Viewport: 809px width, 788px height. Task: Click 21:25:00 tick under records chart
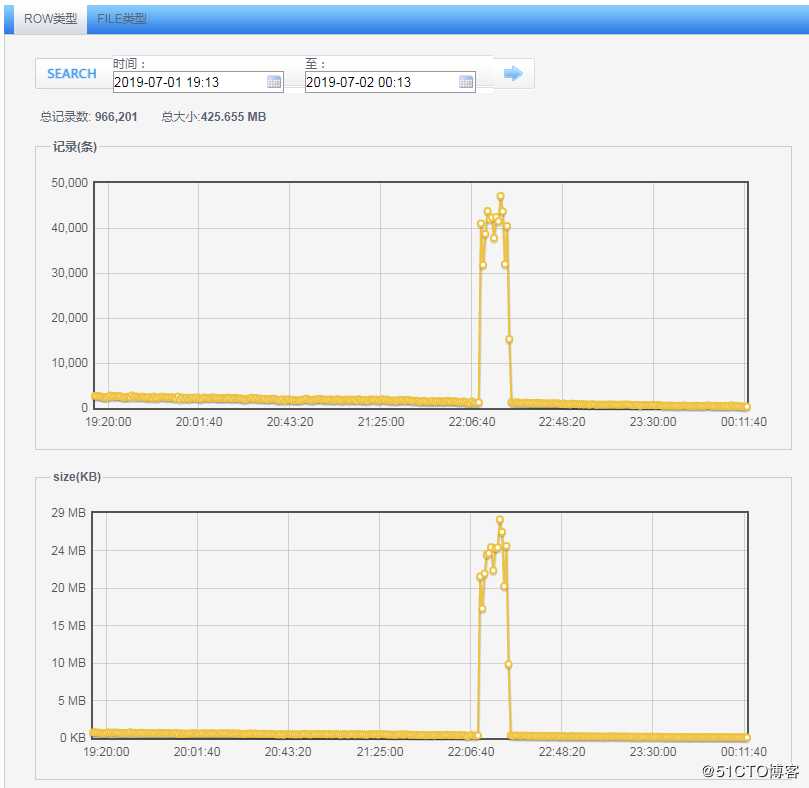[381, 422]
